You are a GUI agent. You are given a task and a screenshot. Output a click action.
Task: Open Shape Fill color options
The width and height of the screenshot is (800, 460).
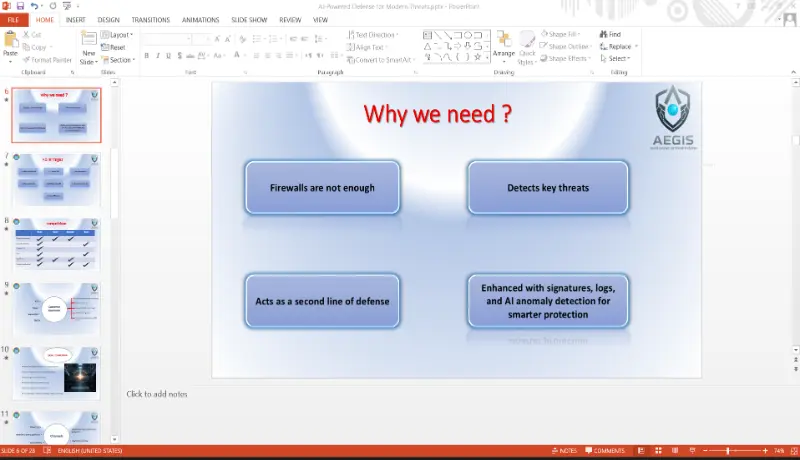click(560, 34)
